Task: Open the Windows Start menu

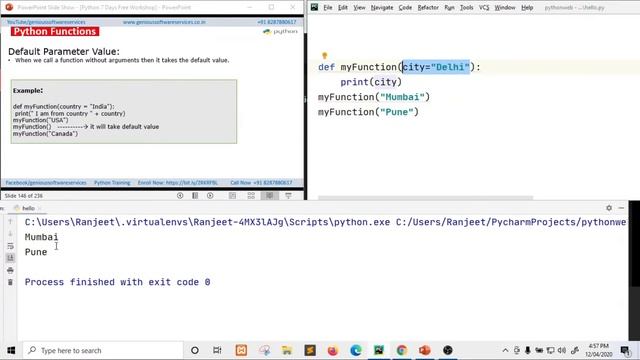Action: pos(11,350)
